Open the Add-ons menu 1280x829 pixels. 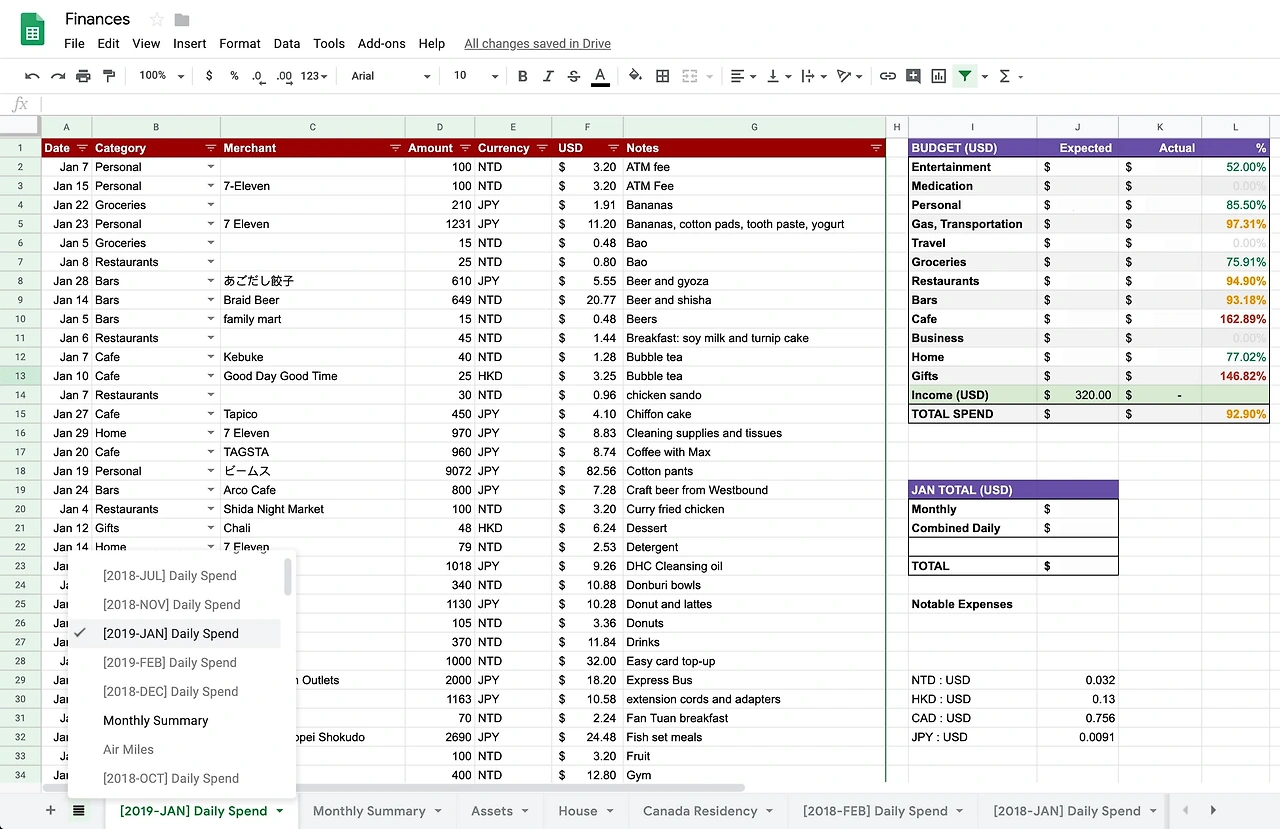pyautogui.click(x=382, y=43)
